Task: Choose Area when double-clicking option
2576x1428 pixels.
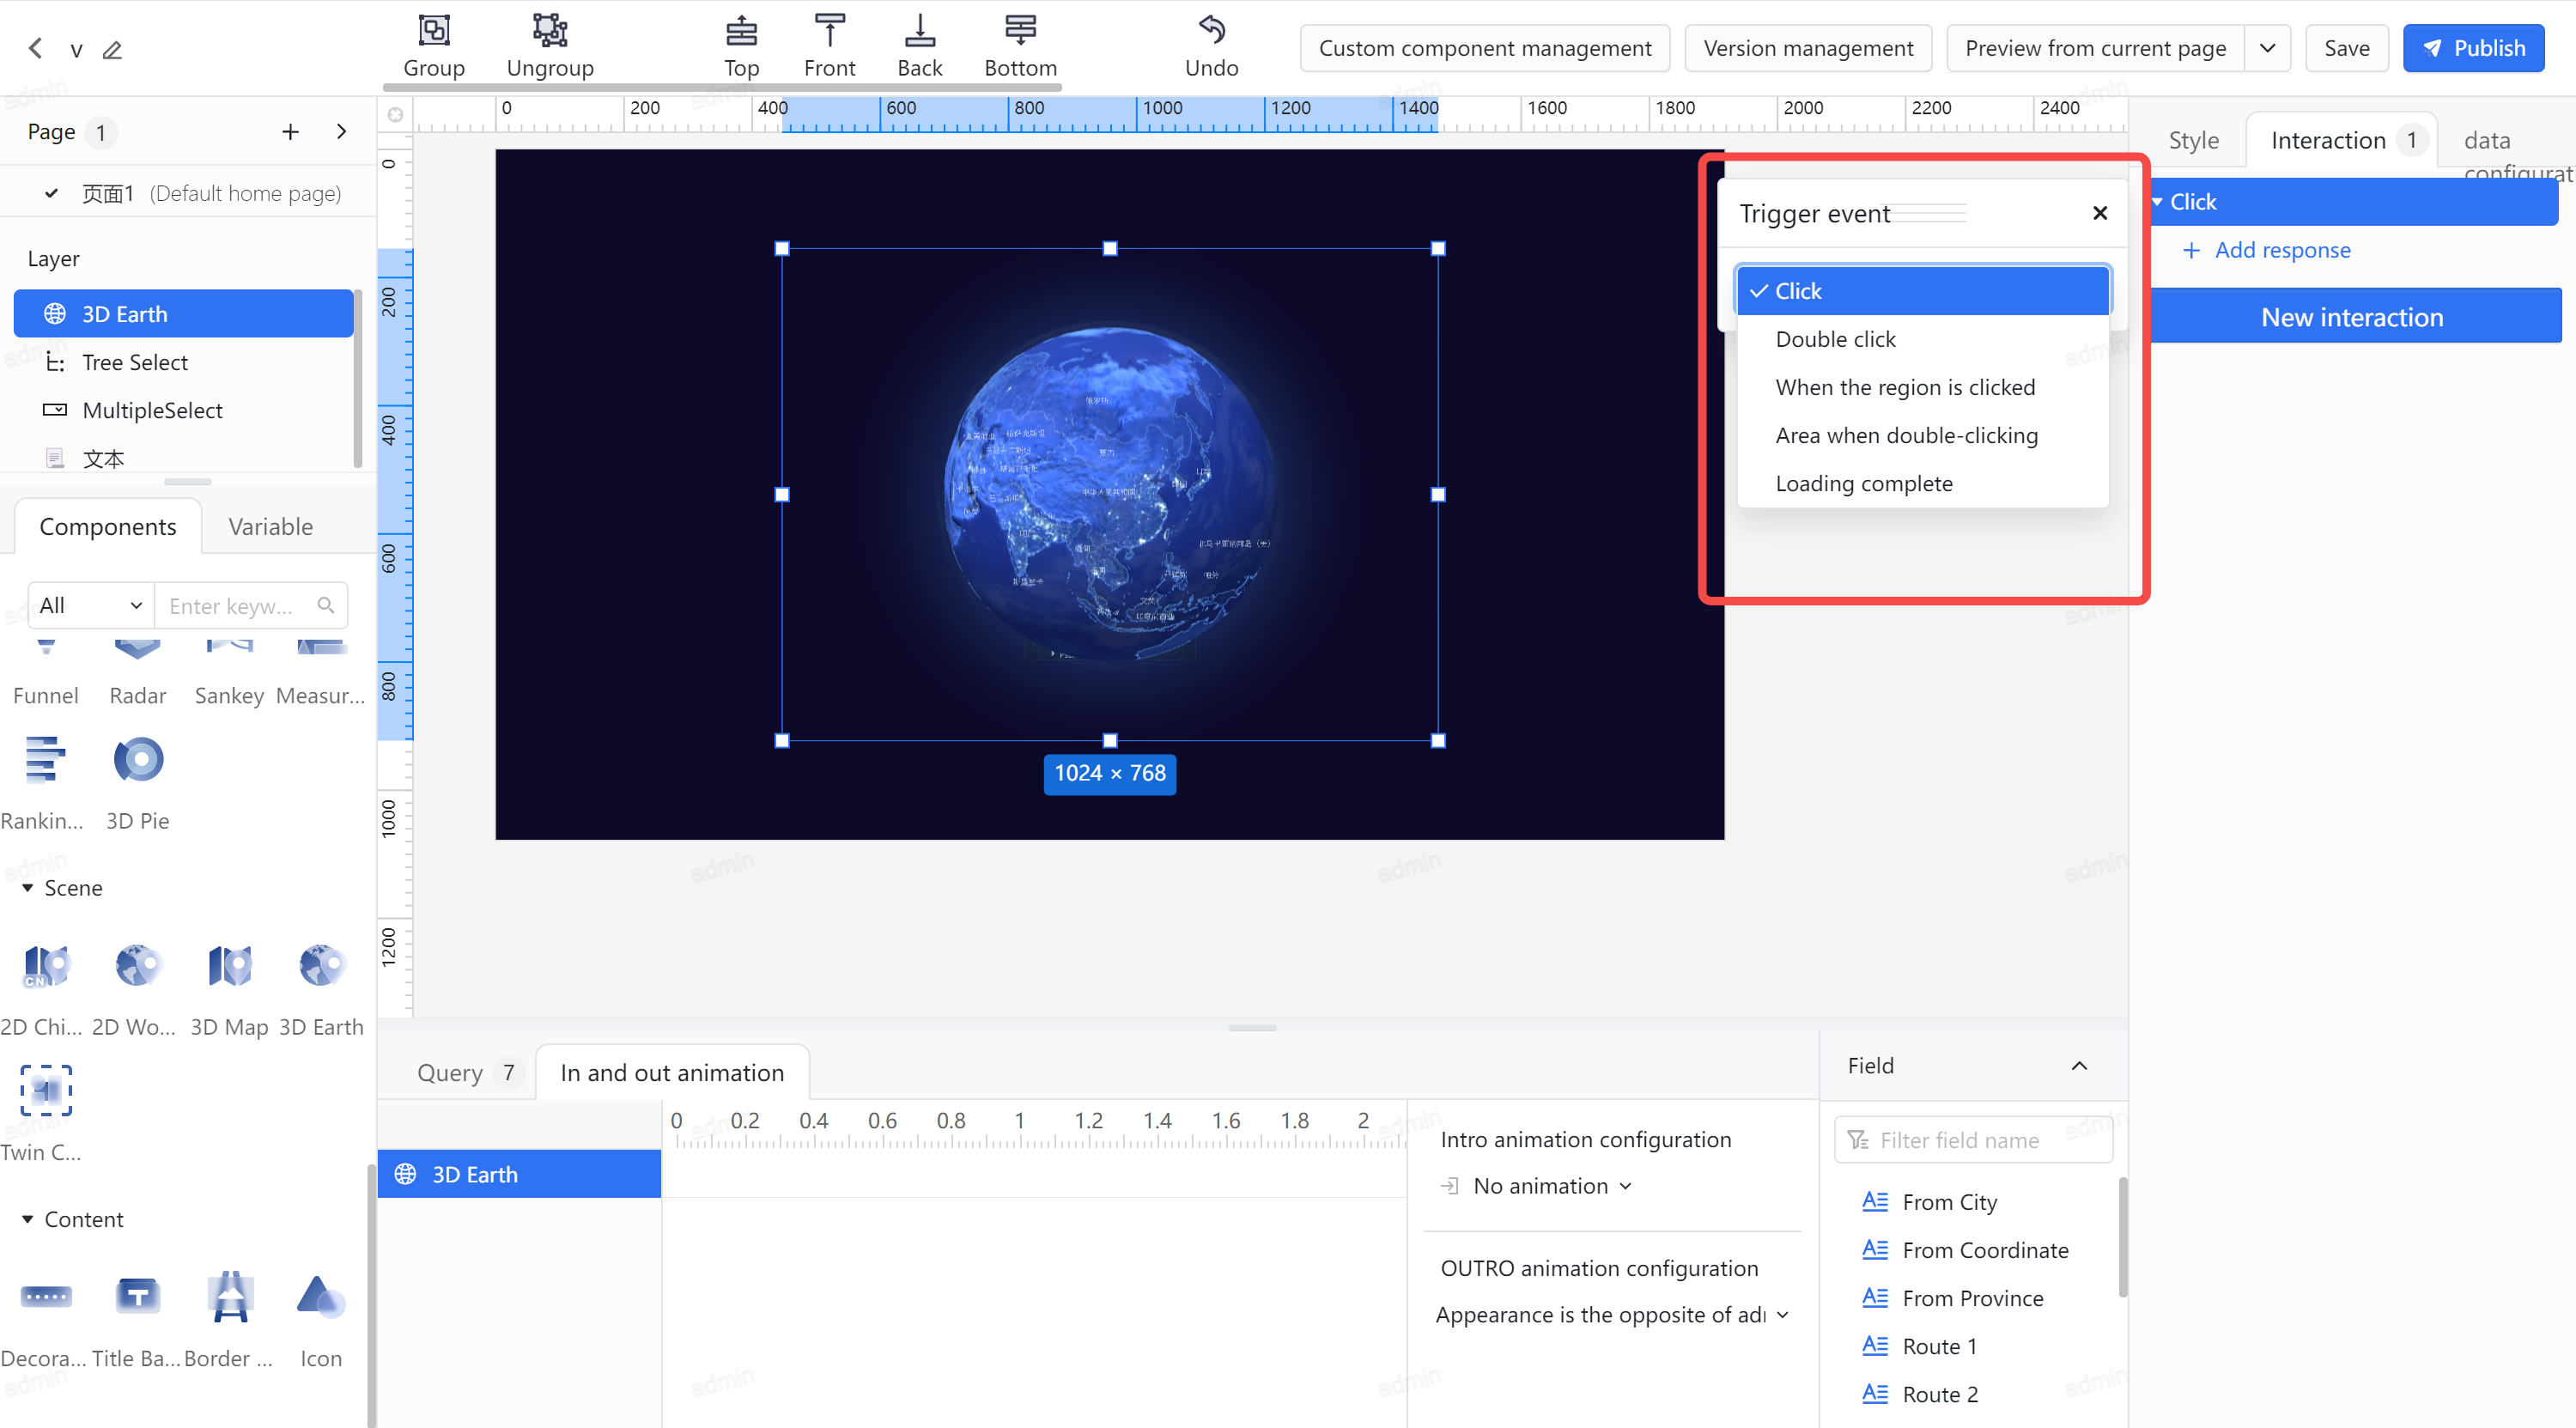Action: click(x=1923, y=435)
